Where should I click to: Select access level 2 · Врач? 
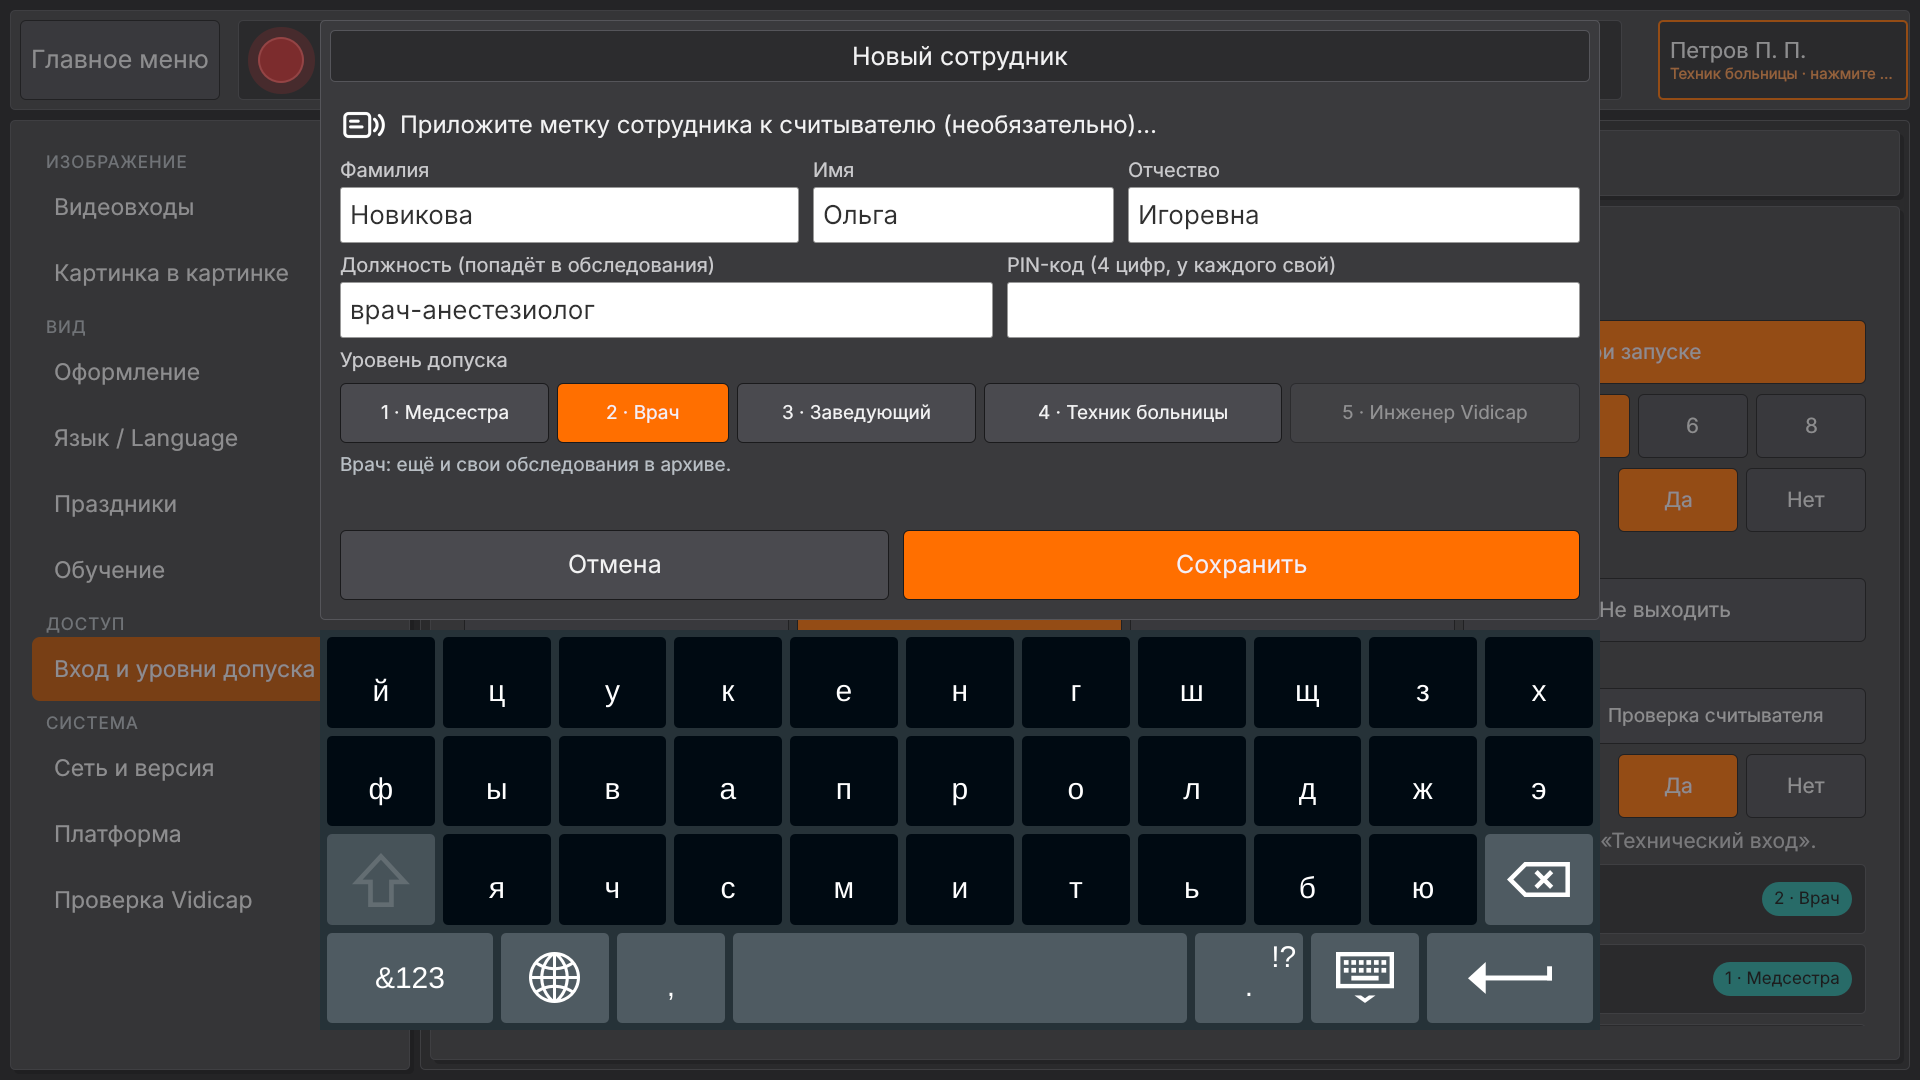click(643, 413)
